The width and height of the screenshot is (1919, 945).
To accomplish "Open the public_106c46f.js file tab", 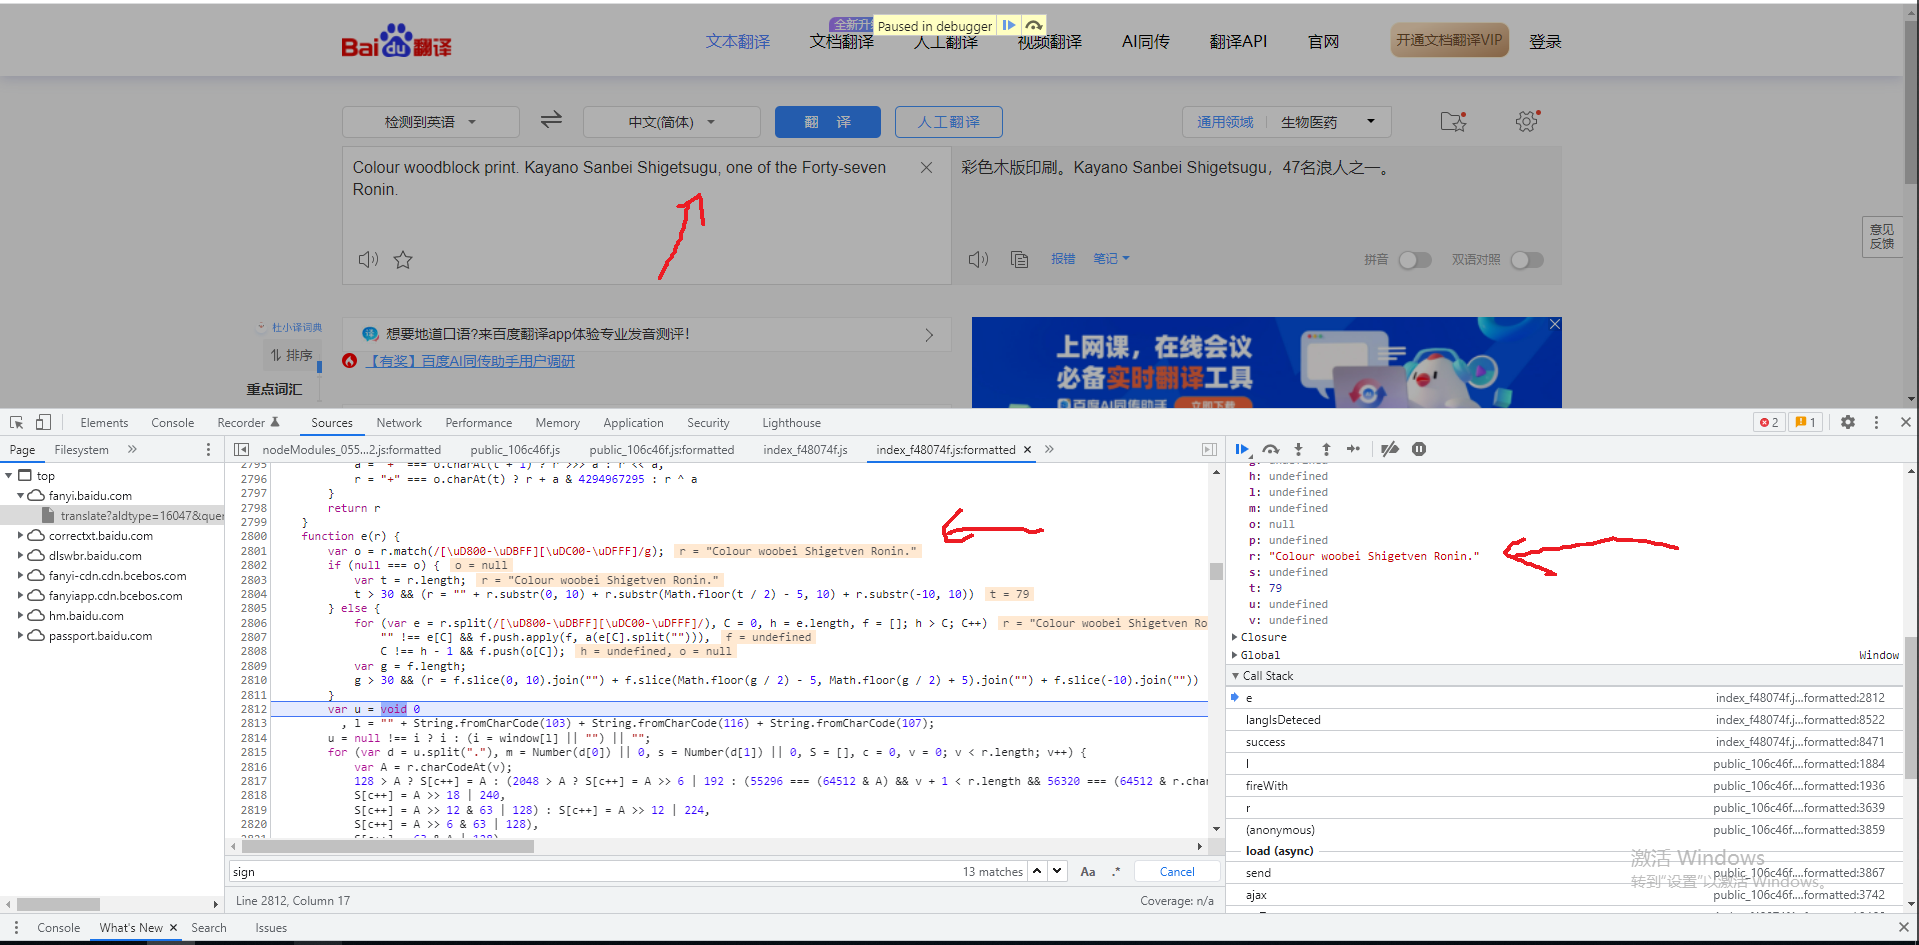I will (515, 449).
